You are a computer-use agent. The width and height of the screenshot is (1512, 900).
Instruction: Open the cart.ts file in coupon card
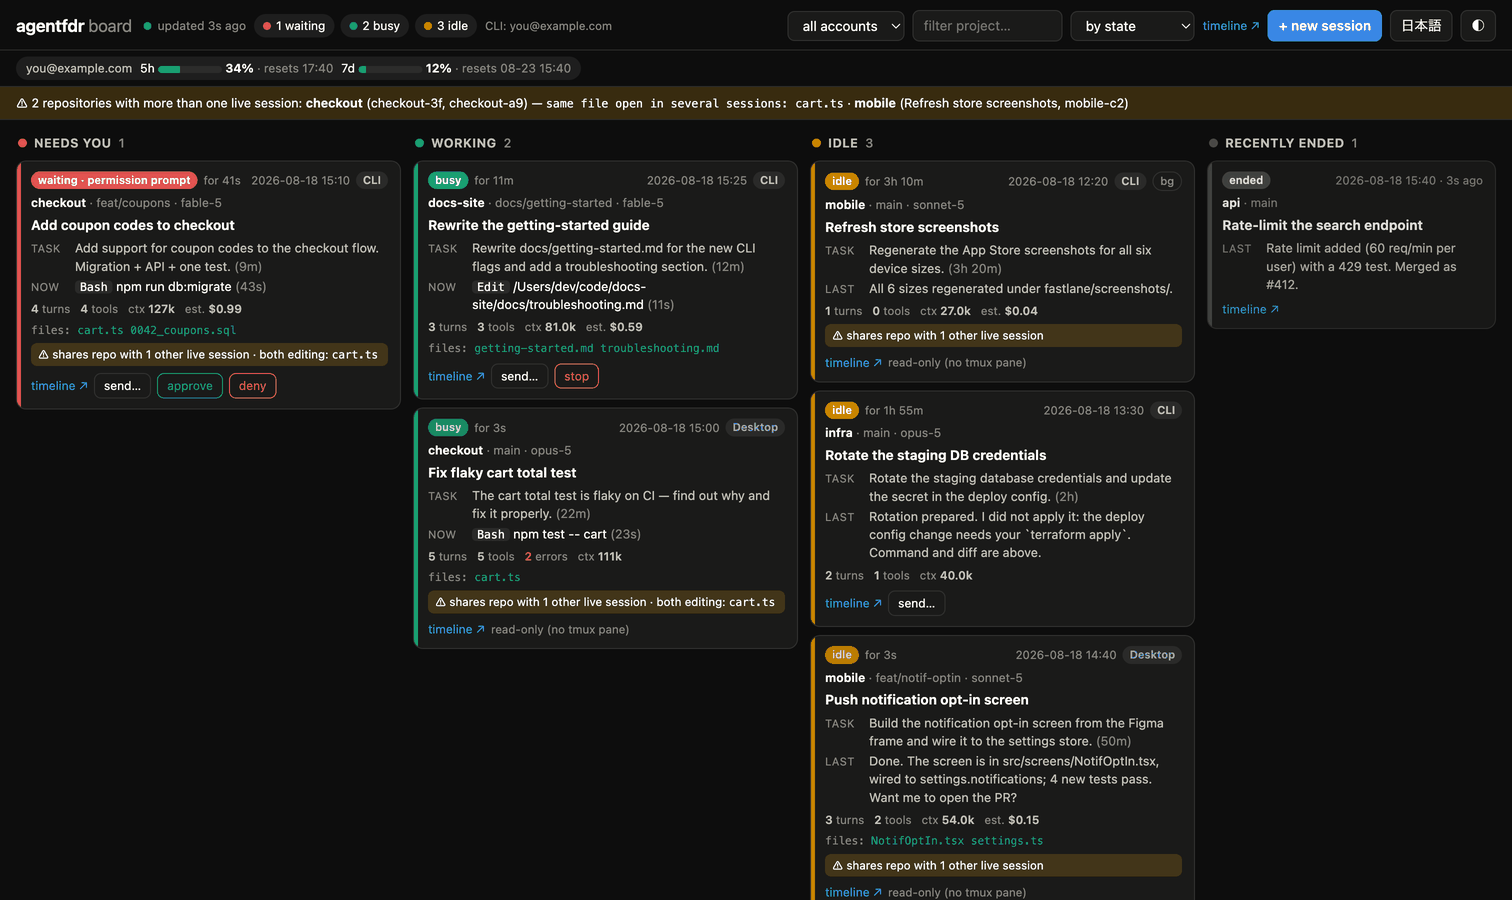coord(101,330)
